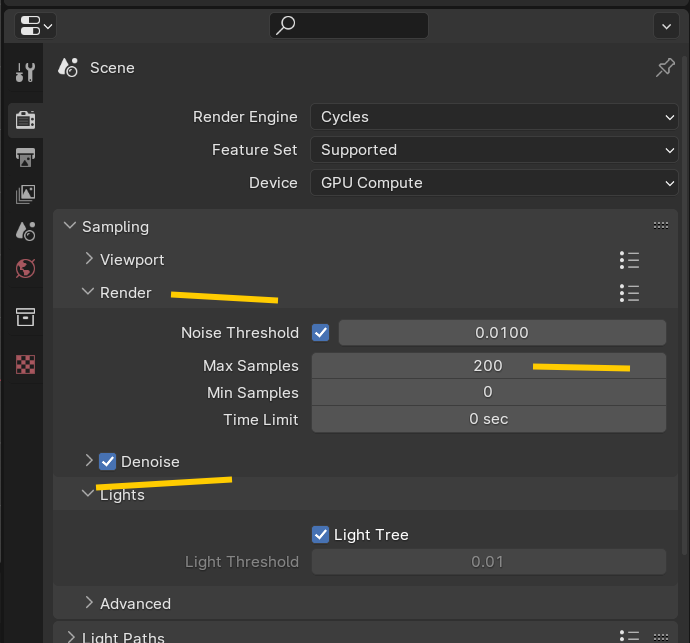Viewport: 690px width, 643px height.
Task: Open the Output properties tab
Action: tap(26, 157)
